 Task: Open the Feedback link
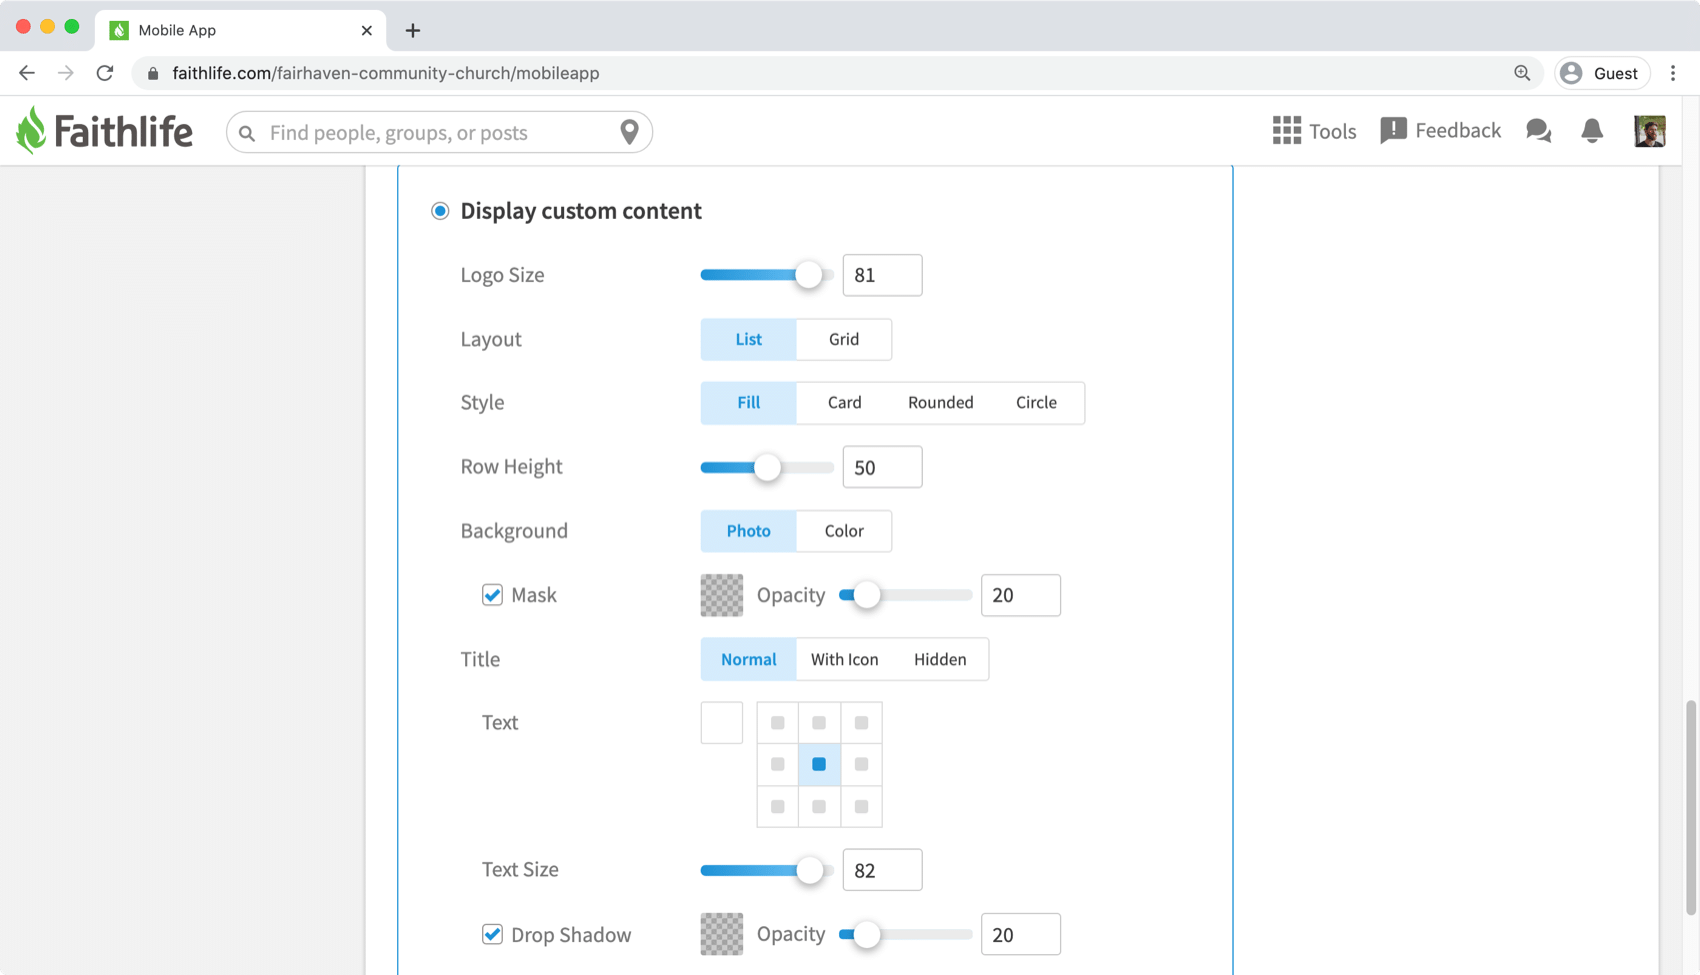pyautogui.click(x=1440, y=131)
